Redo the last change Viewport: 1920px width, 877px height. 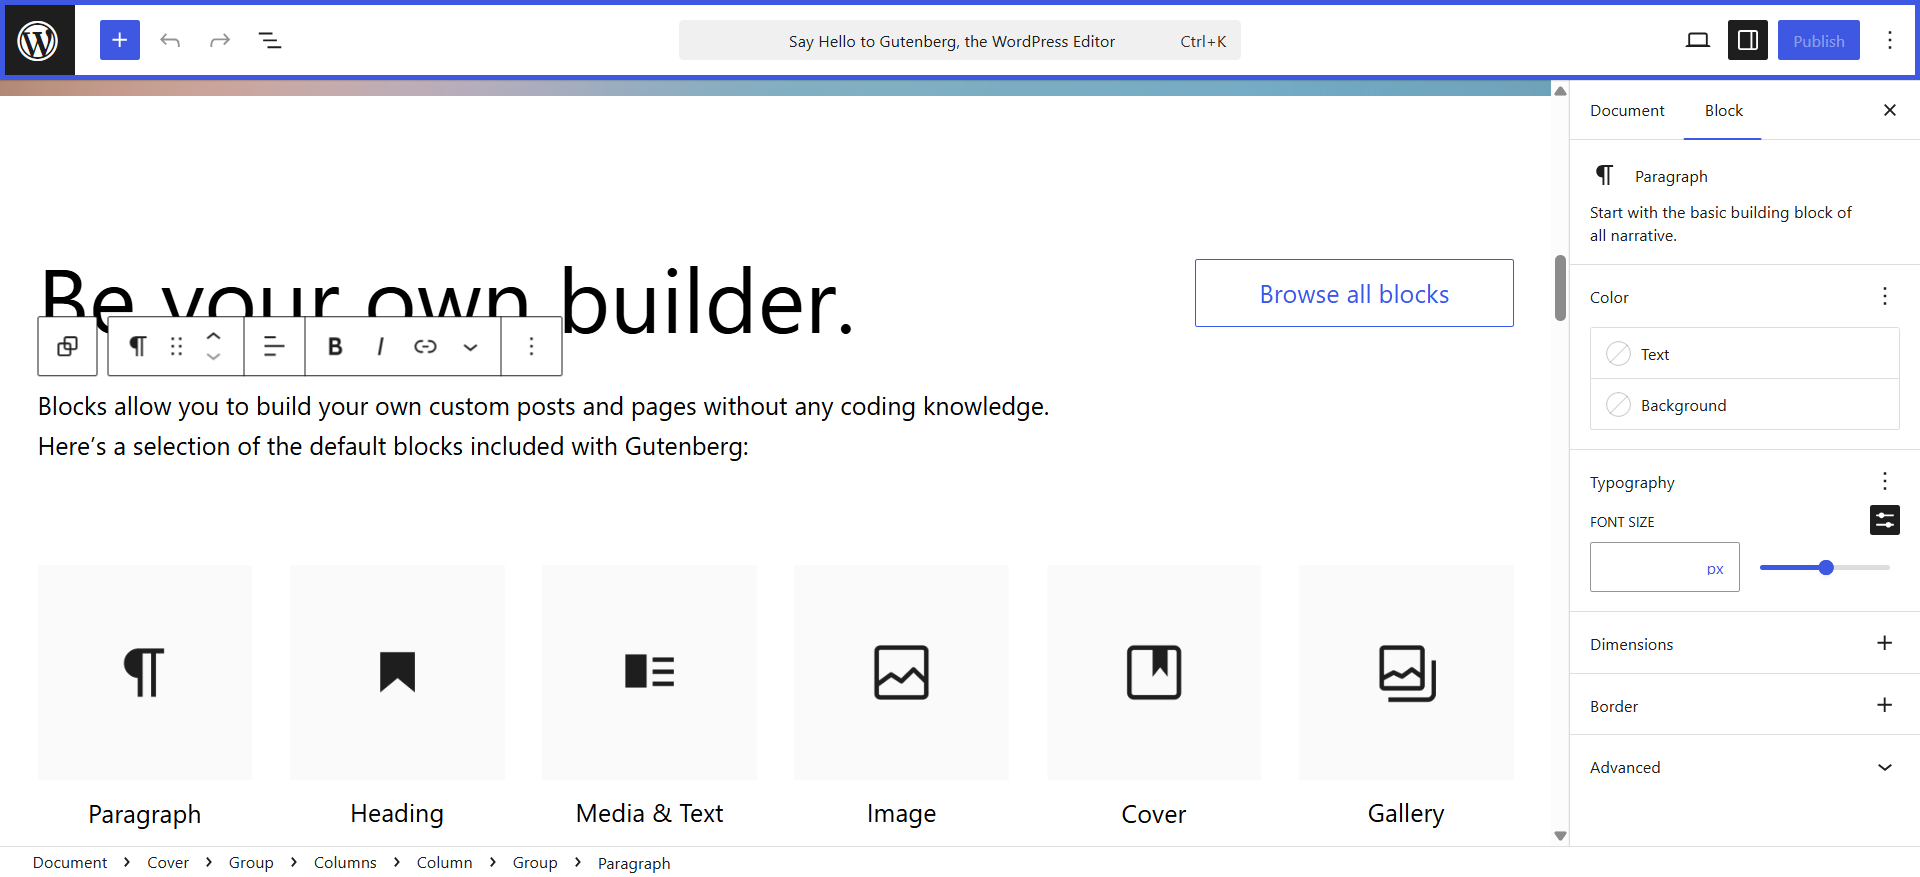(220, 40)
